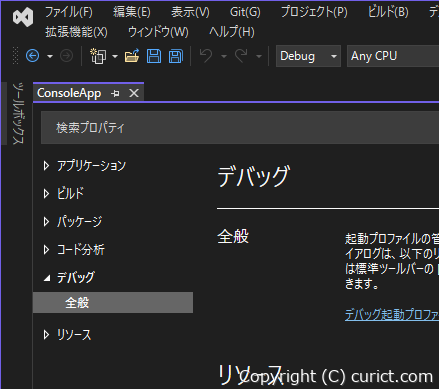Open the プロジェクト(P) menu
Screen dimensions: 439x389
tap(314, 13)
